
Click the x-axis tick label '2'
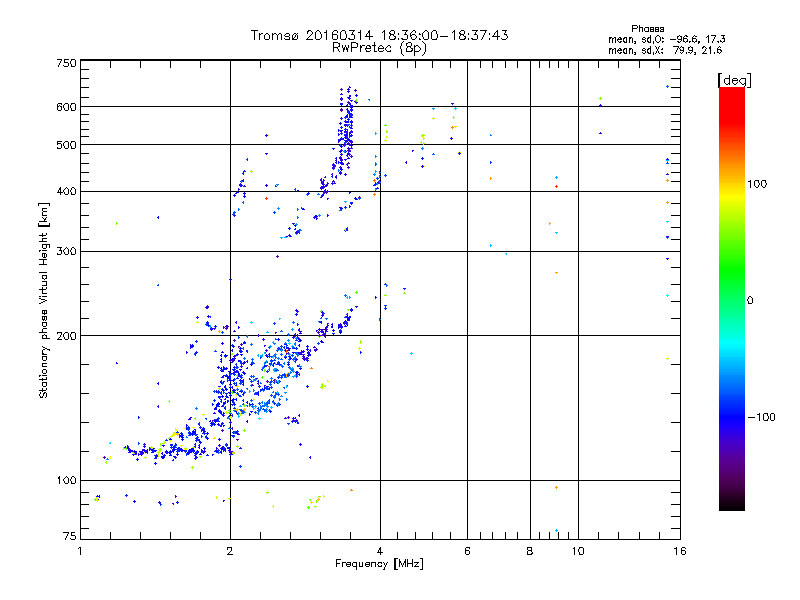click(230, 551)
